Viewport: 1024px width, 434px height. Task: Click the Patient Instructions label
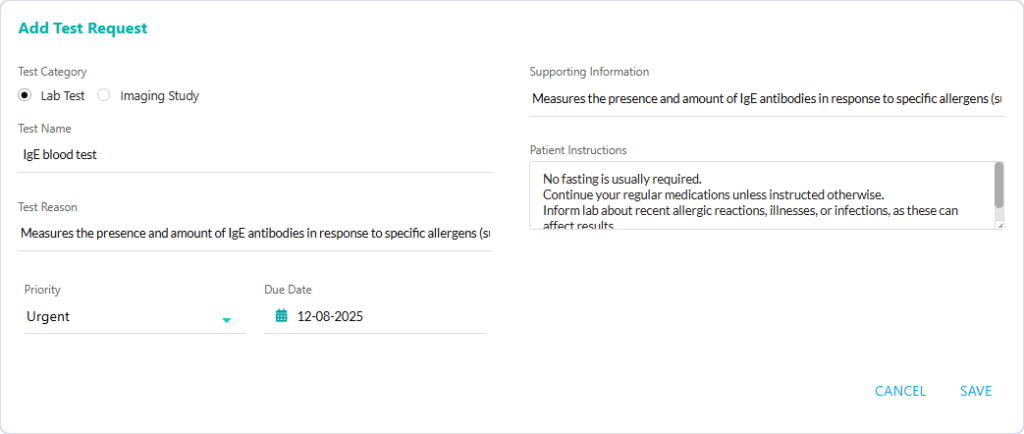[578, 150]
